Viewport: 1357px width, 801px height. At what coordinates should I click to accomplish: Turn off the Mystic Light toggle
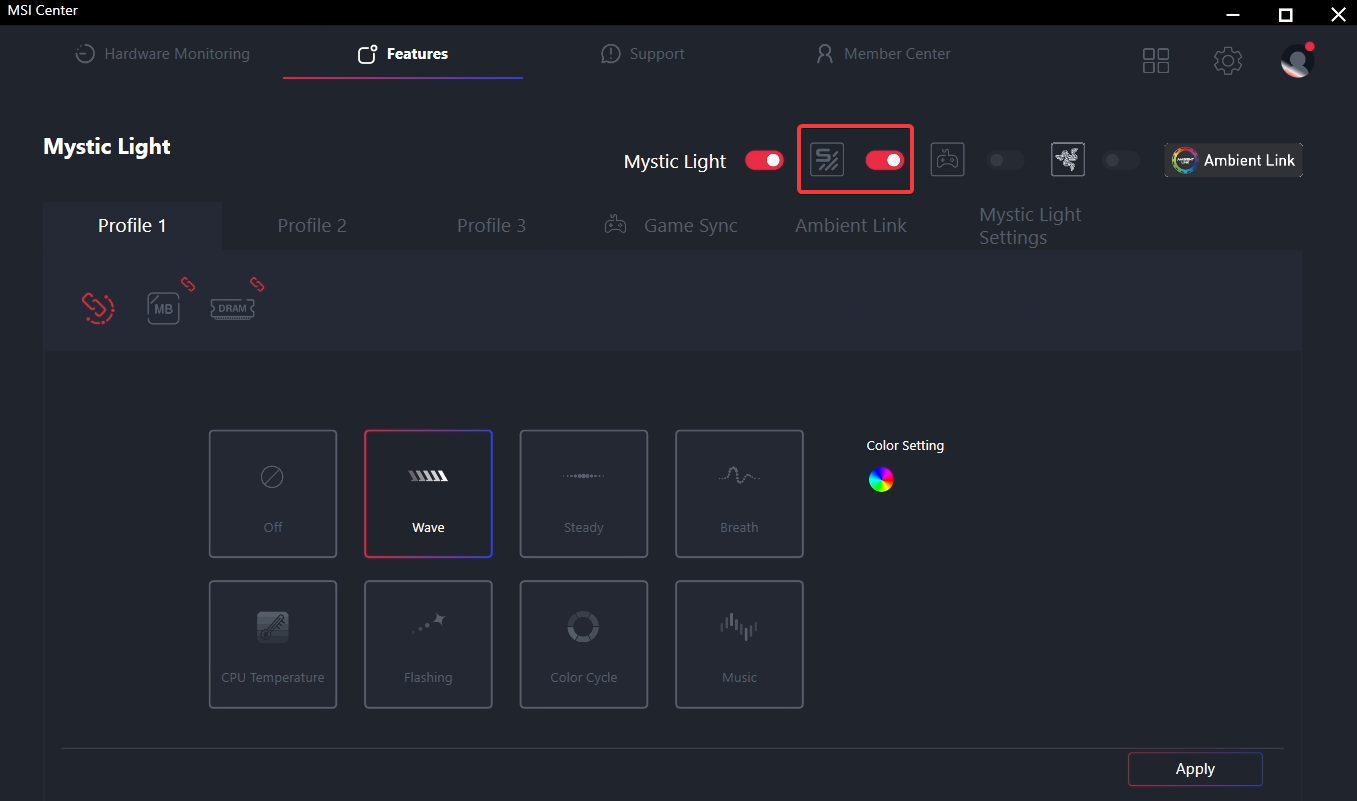pos(765,161)
